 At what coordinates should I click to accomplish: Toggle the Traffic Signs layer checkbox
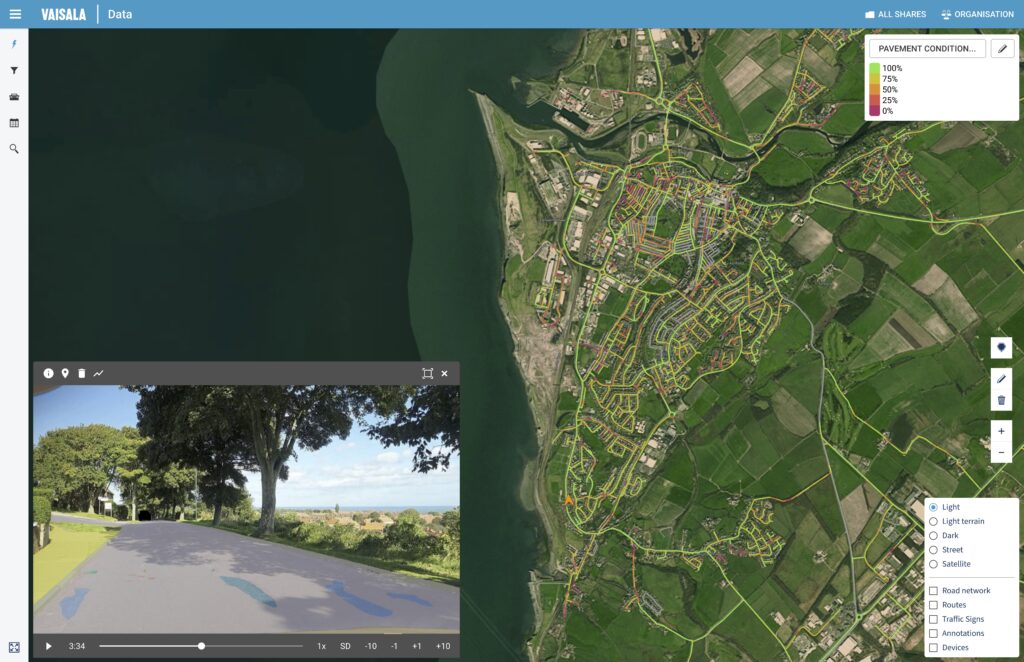pyautogui.click(x=933, y=620)
